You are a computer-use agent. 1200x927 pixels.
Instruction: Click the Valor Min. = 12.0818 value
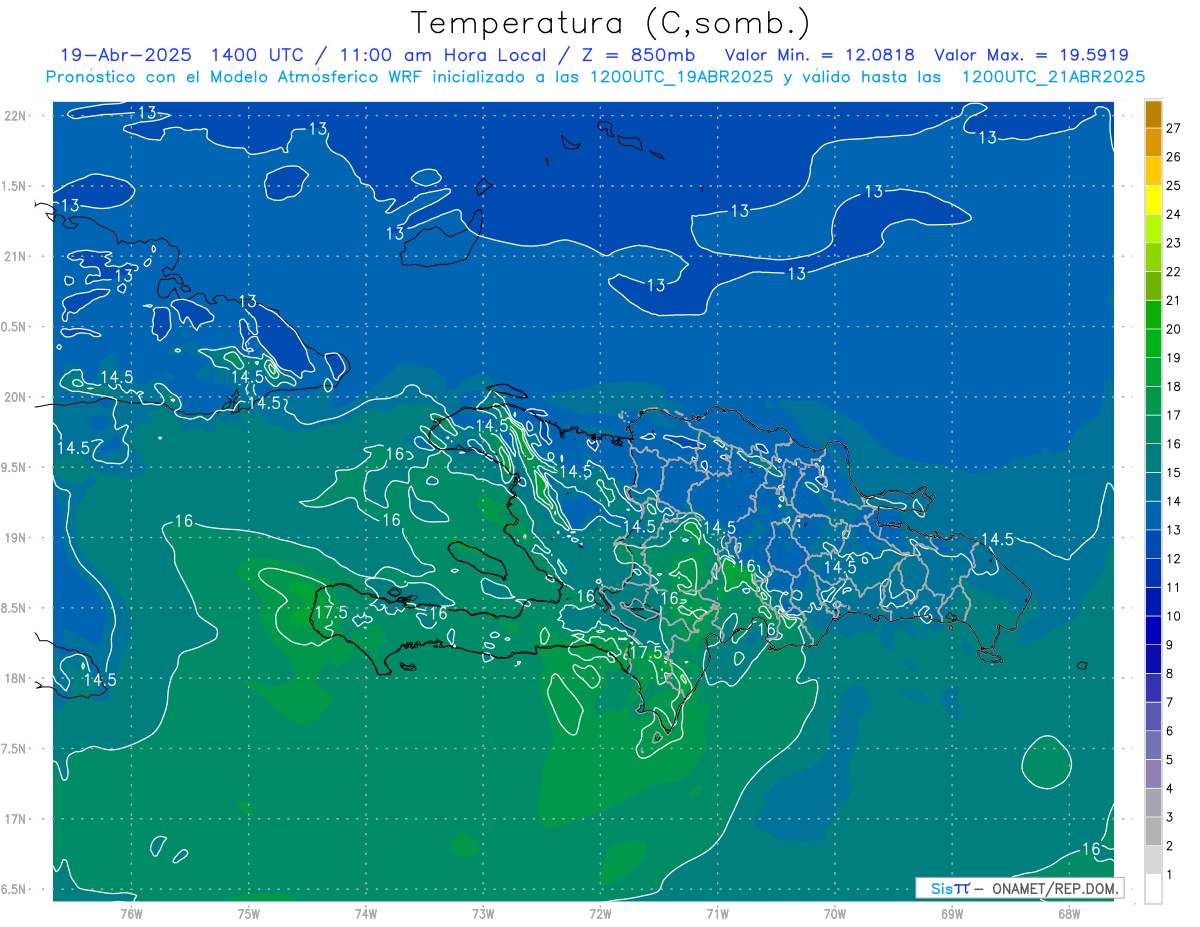pyautogui.click(x=820, y=55)
